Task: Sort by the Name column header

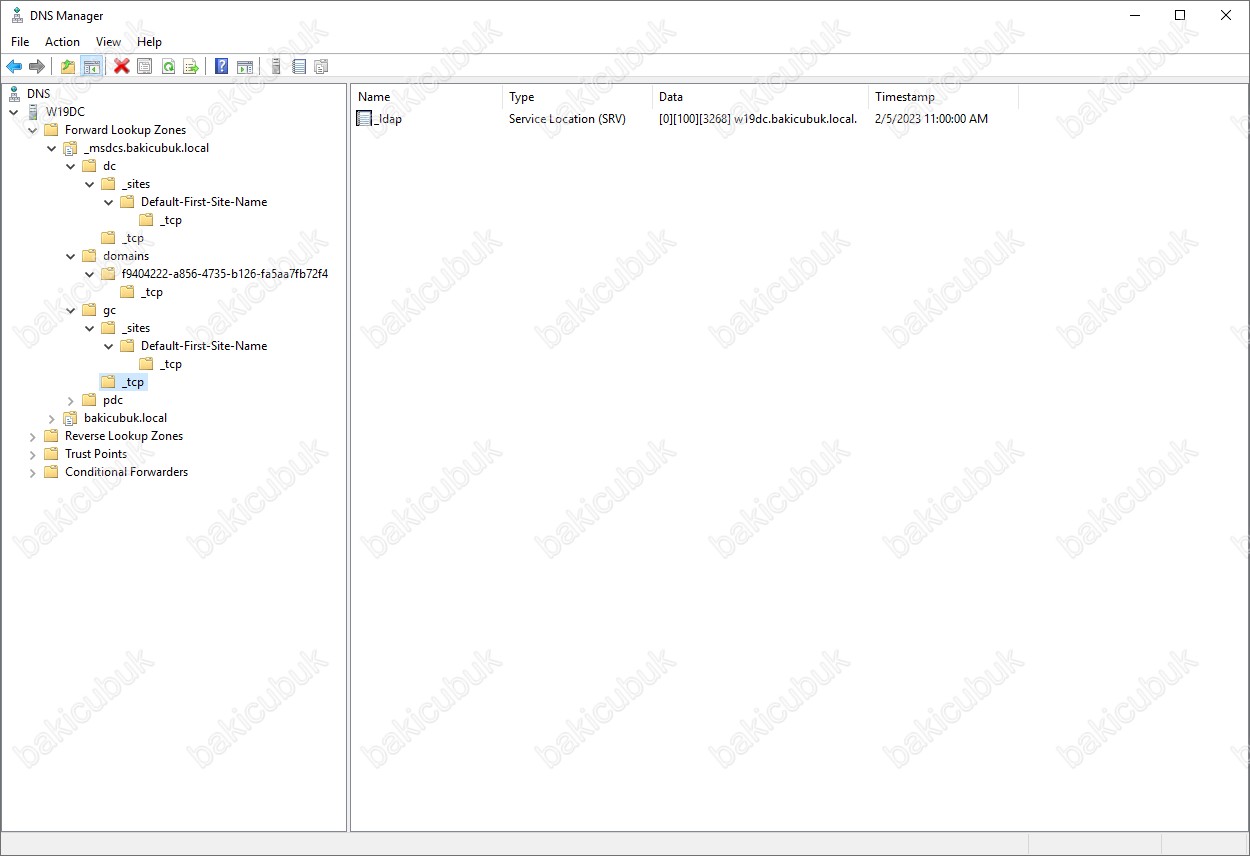Action: (427, 97)
